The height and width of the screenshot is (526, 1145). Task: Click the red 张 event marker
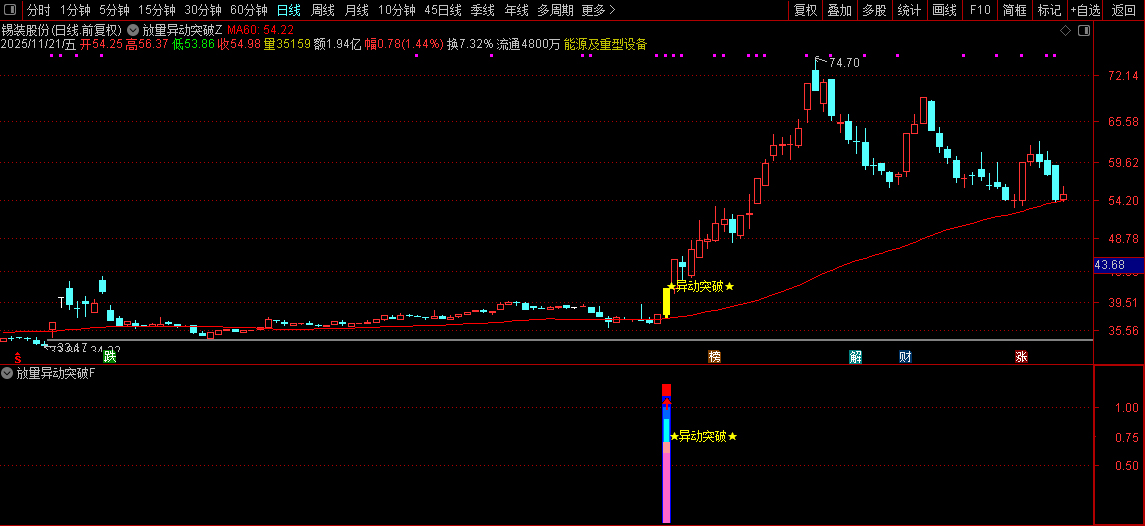pyautogui.click(x=1021, y=357)
